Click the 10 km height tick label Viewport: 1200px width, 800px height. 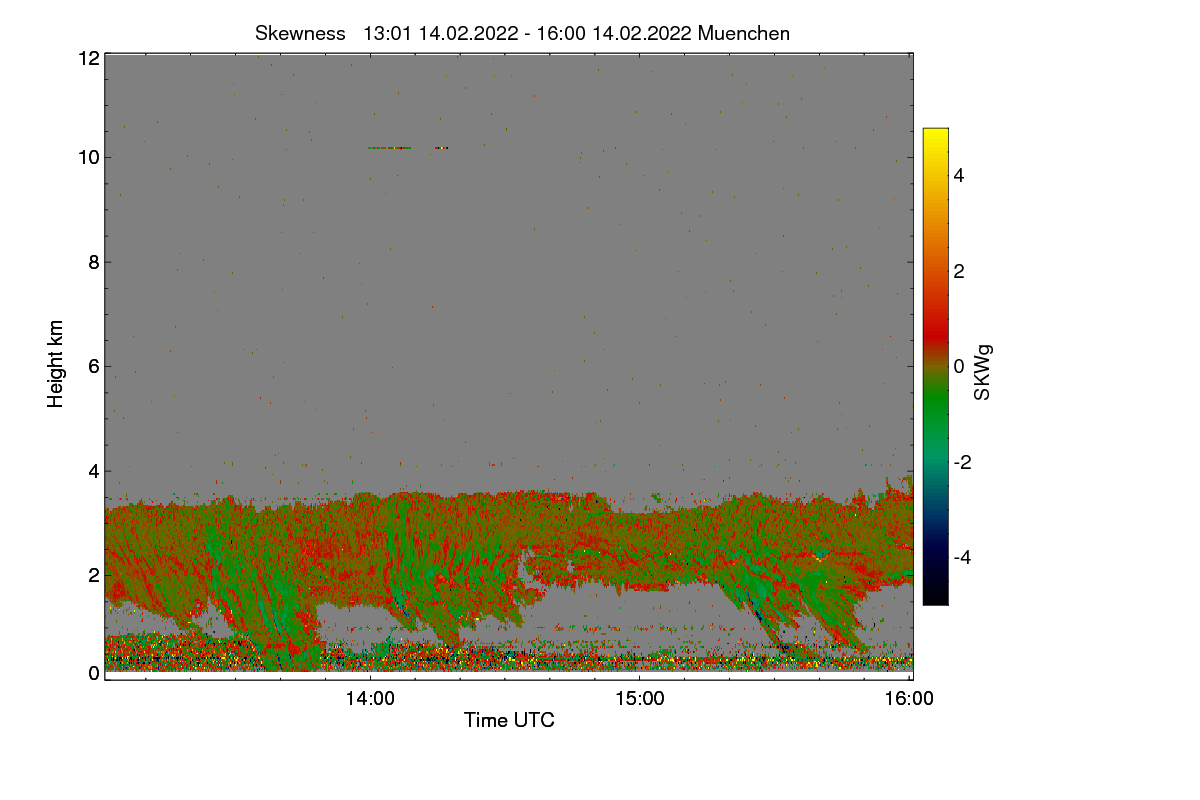click(x=87, y=157)
